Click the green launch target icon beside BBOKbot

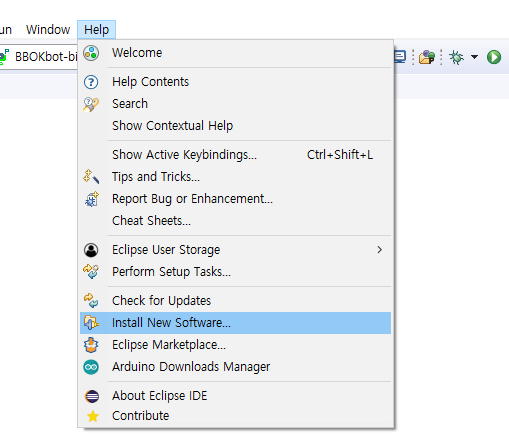(x=4, y=57)
